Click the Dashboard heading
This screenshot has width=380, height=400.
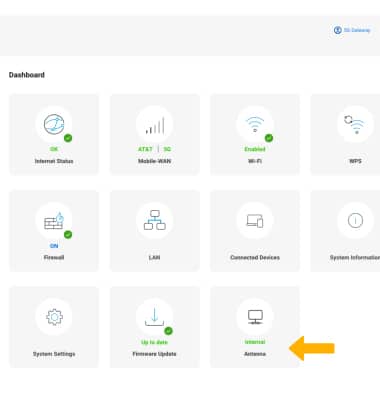(x=27, y=75)
